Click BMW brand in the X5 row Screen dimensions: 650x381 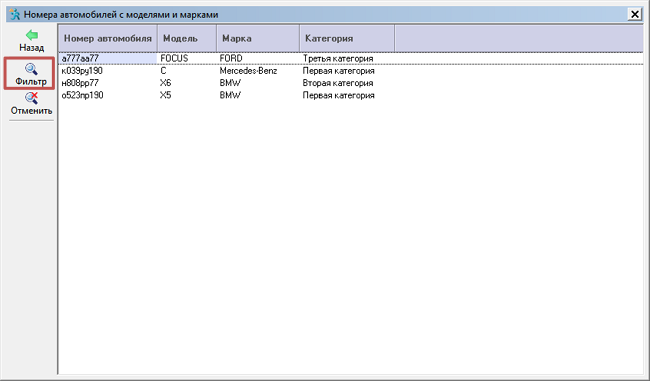[258, 95]
